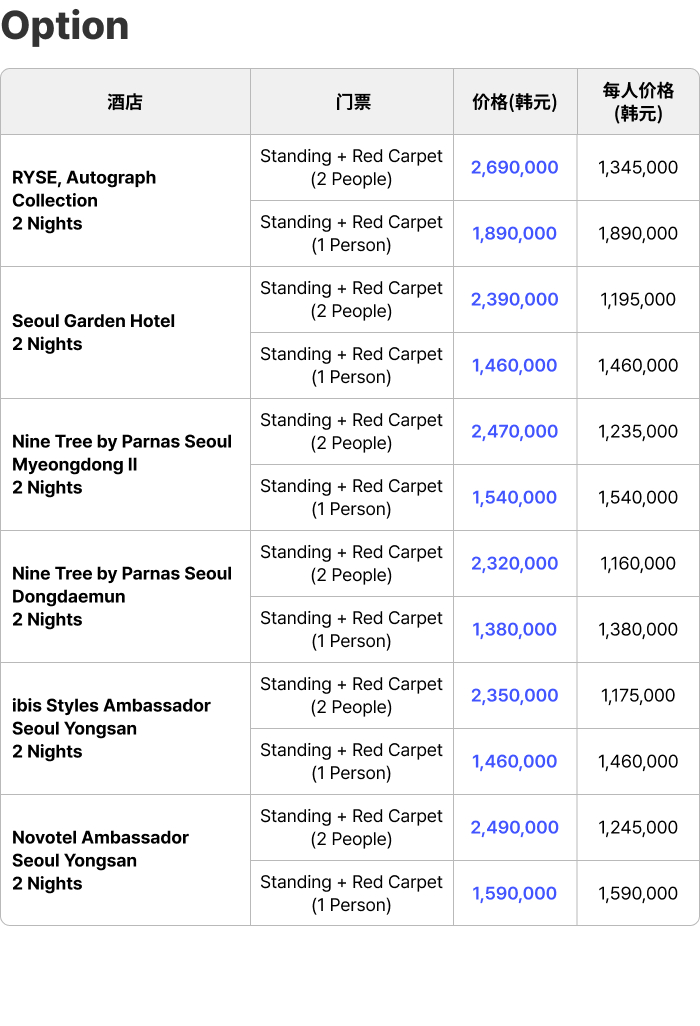
Task: Click the 门票 column header
Action: click(x=352, y=102)
